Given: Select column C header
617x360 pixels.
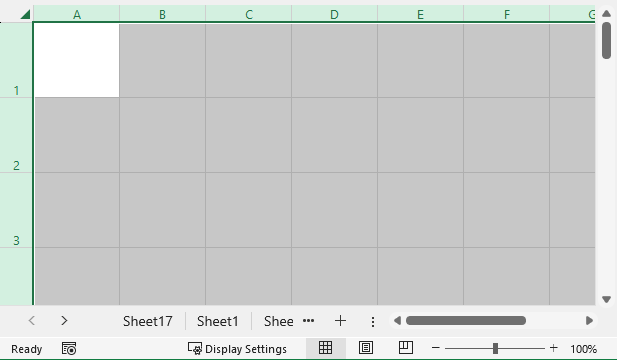Looking at the screenshot, I should point(248,15).
